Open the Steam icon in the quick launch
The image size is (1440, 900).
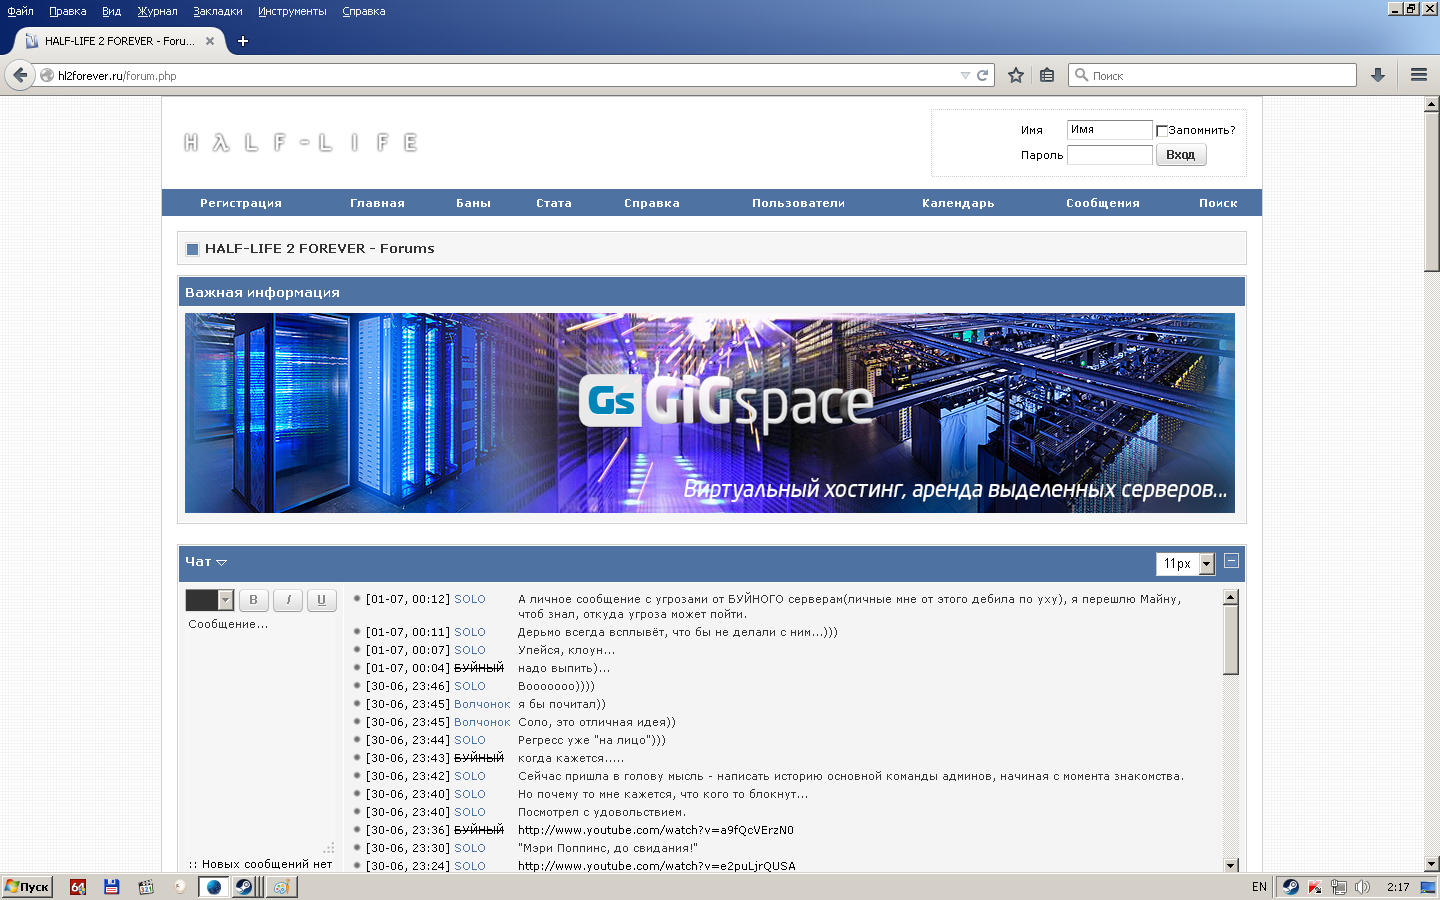(243, 887)
